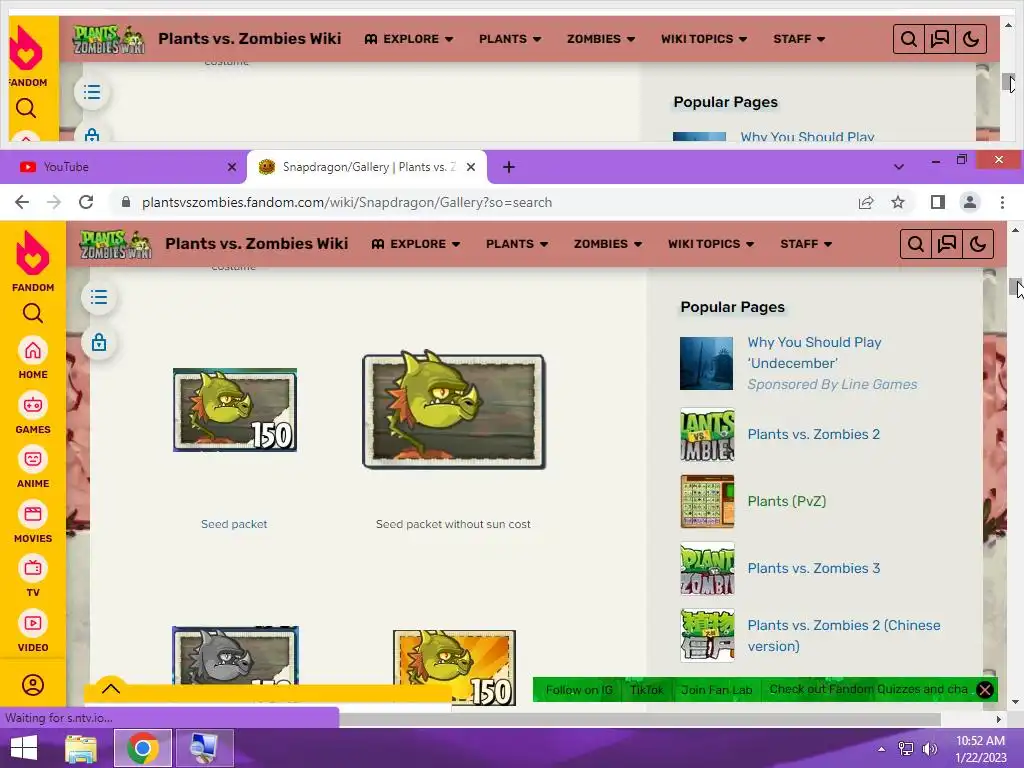This screenshot has width=1024, height=768.
Task: Click the Plants vs. Zombies Wiki logo image
Action: (116, 244)
